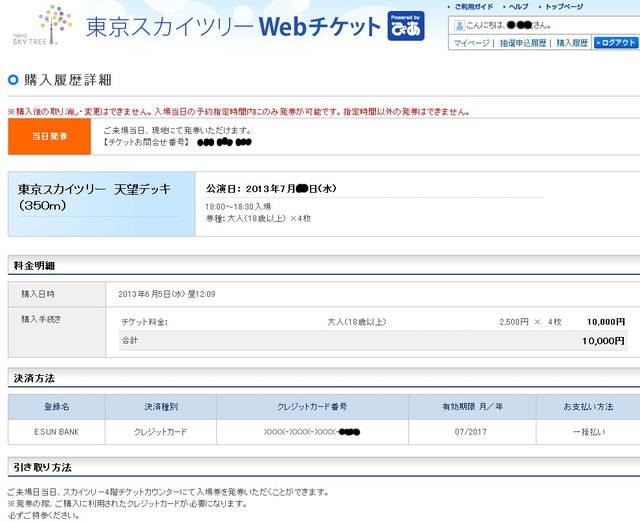Click the 必ずご持参ください note
The image size is (640, 522).
tap(44, 515)
